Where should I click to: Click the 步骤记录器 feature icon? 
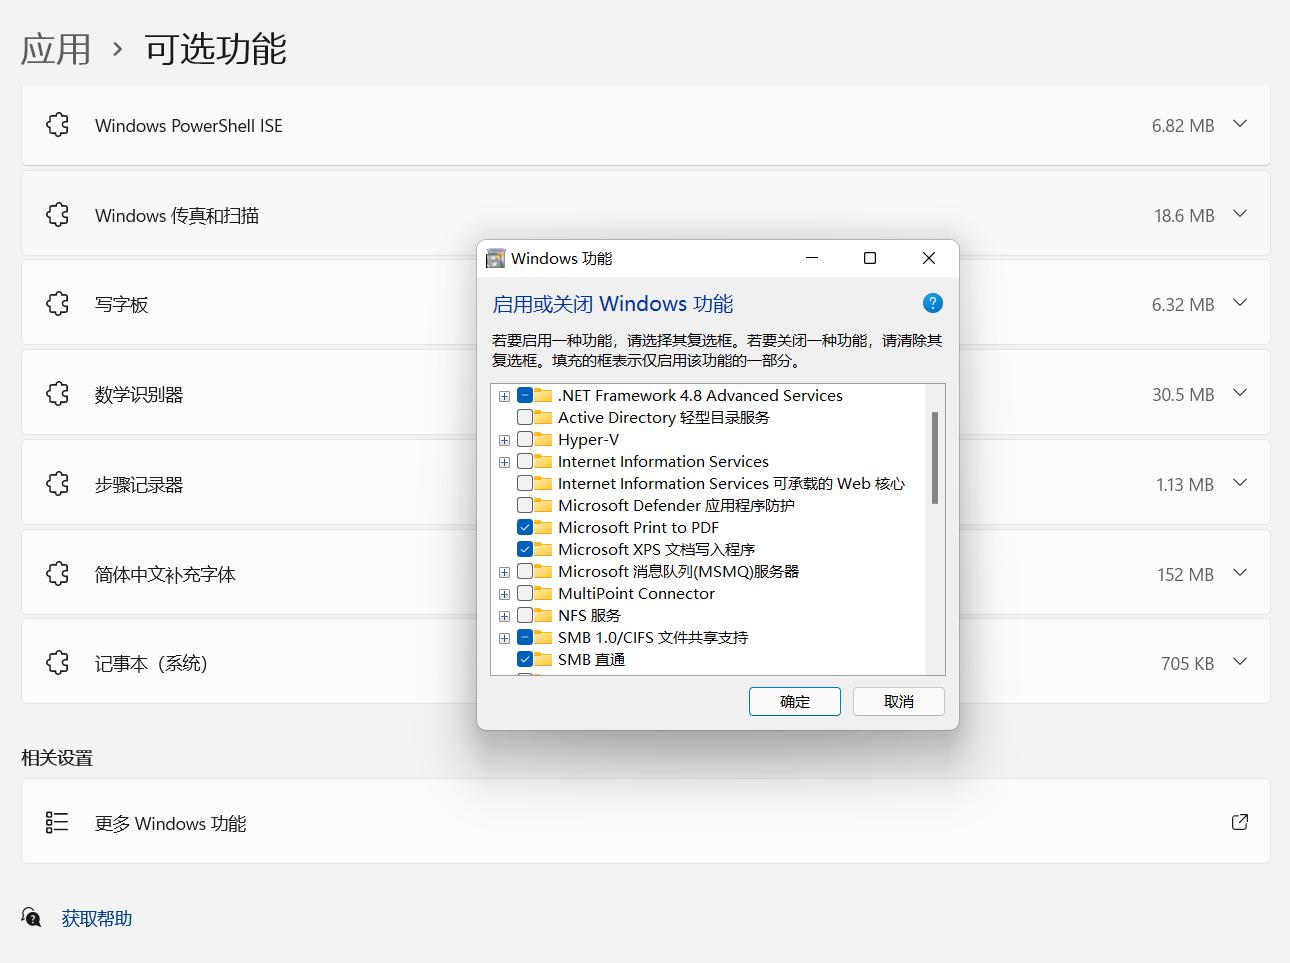click(x=57, y=483)
